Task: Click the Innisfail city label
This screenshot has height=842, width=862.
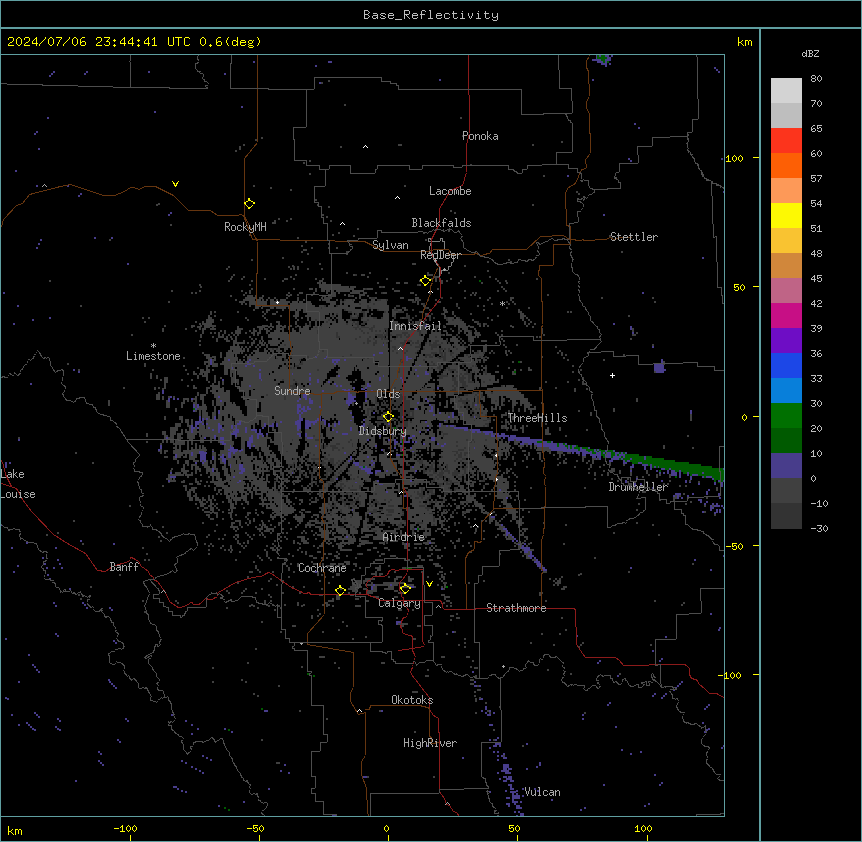Action: click(x=415, y=326)
